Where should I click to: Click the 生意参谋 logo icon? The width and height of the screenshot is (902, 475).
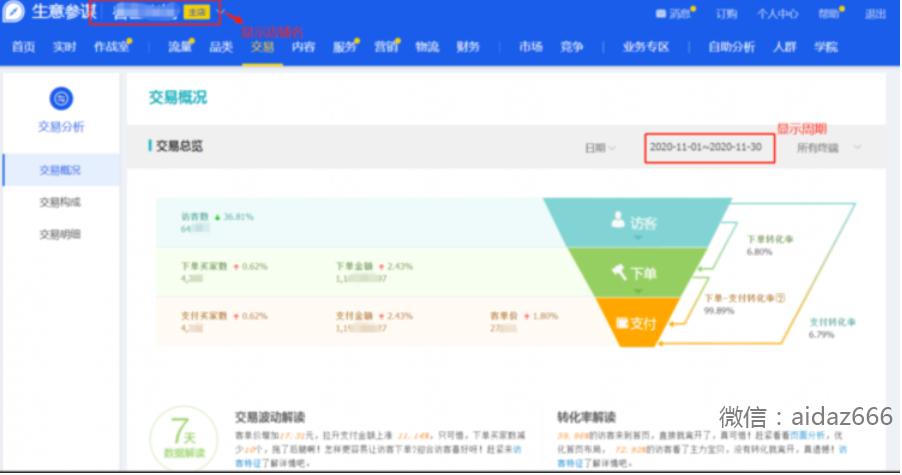point(13,12)
